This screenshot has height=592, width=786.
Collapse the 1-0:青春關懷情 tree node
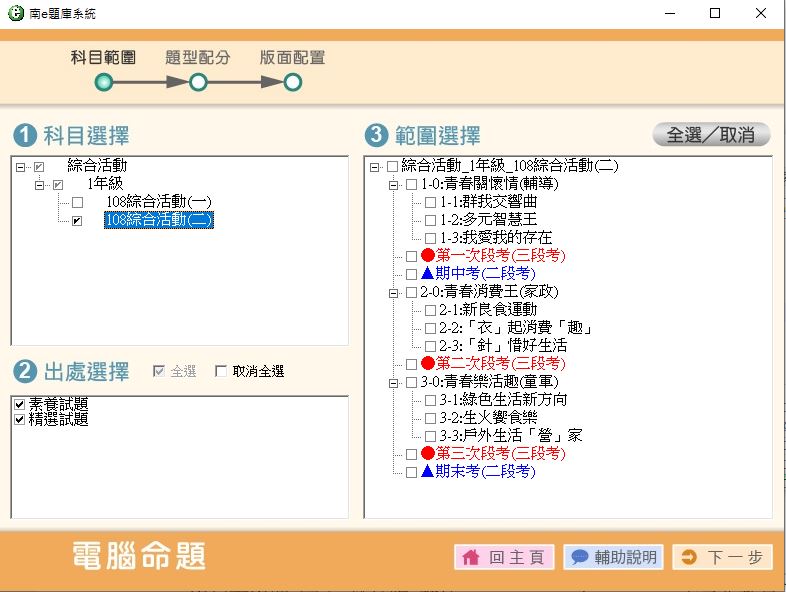(393, 185)
